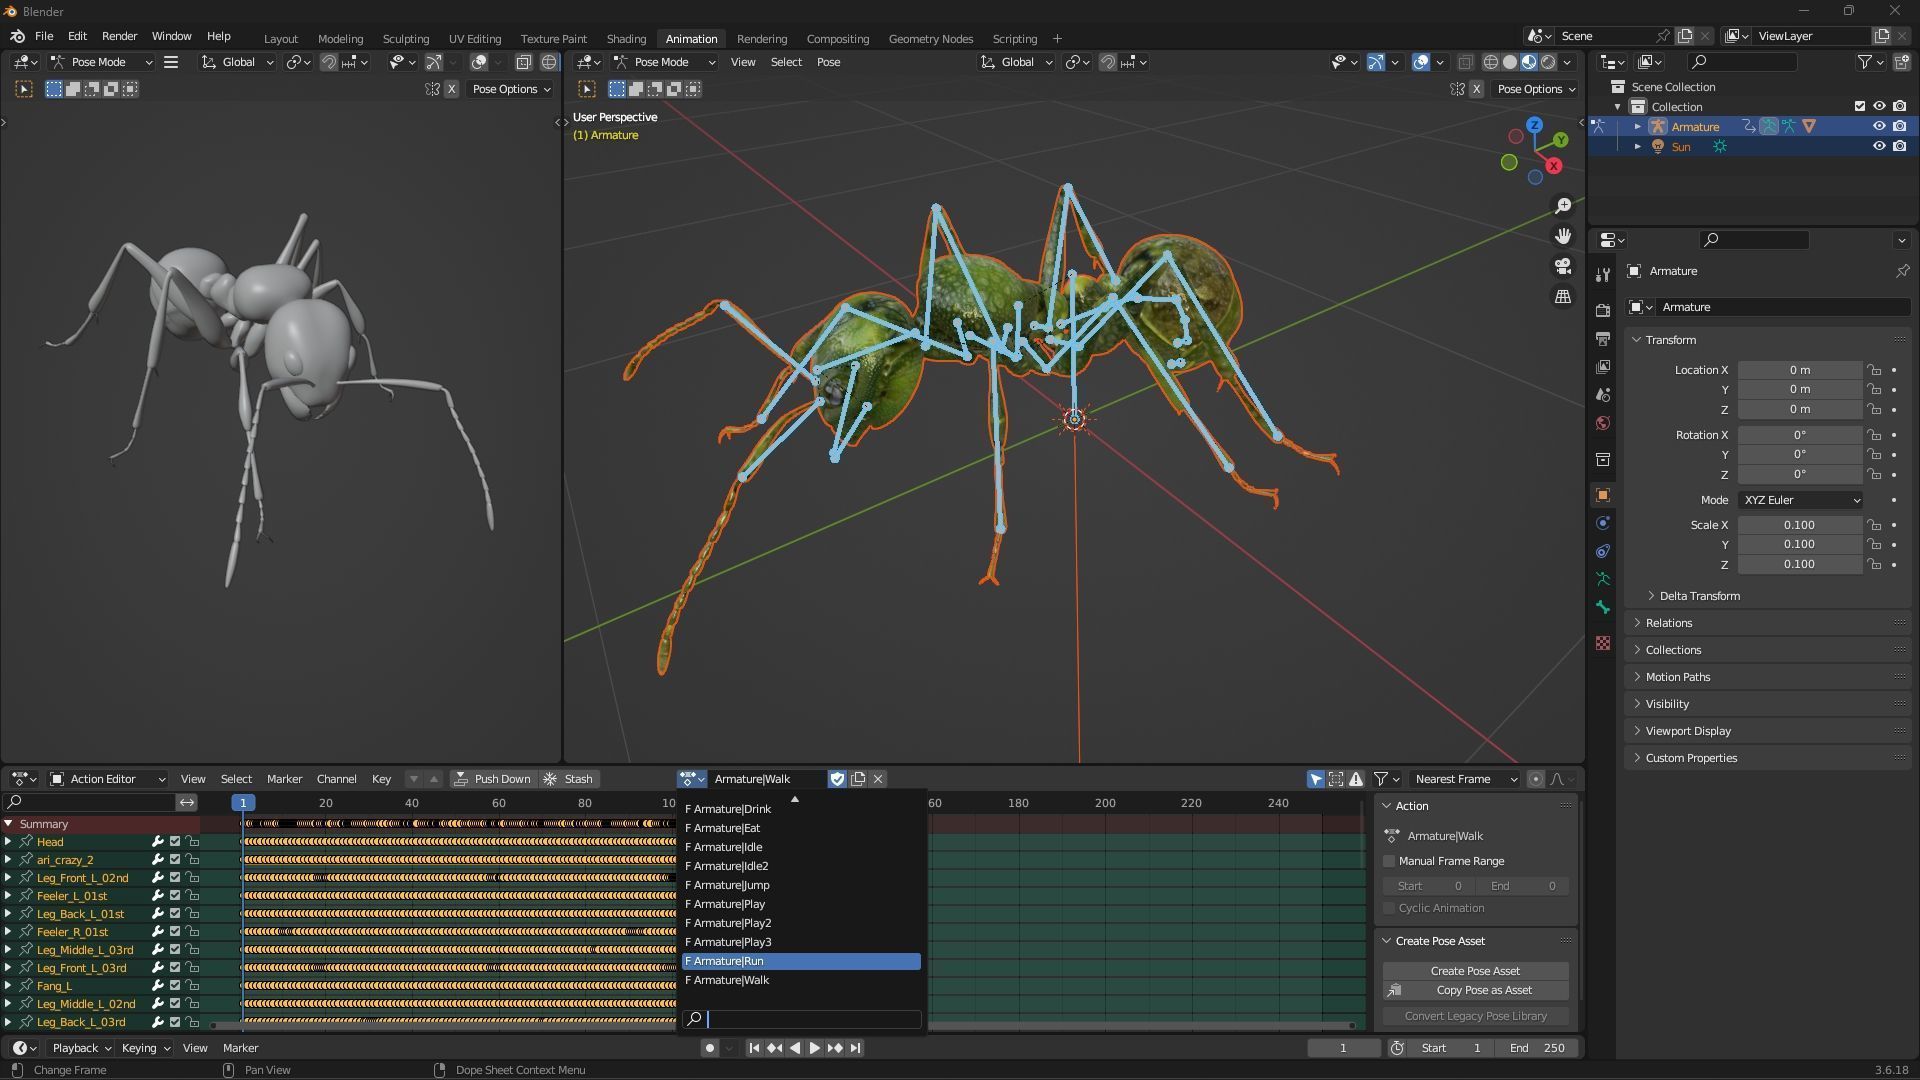The image size is (1920, 1080).
Task: Click the Rotation X value field
Action: [x=1799, y=435]
